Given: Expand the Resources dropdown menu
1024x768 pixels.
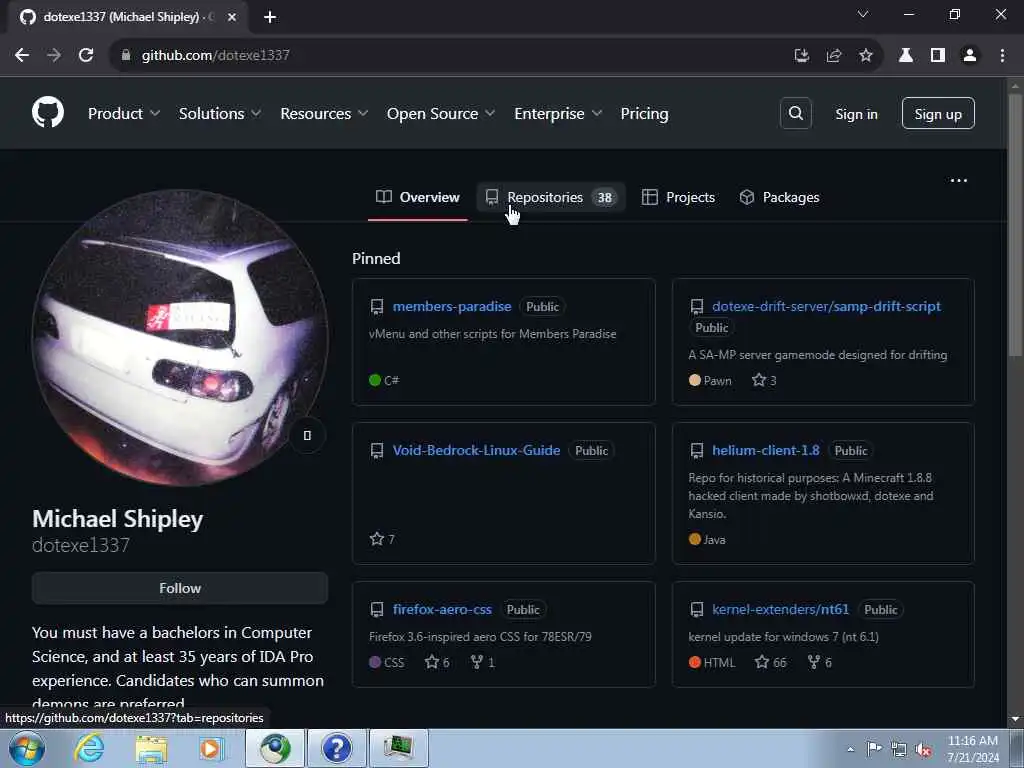Looking at the screenshot, I should point(324,113).
